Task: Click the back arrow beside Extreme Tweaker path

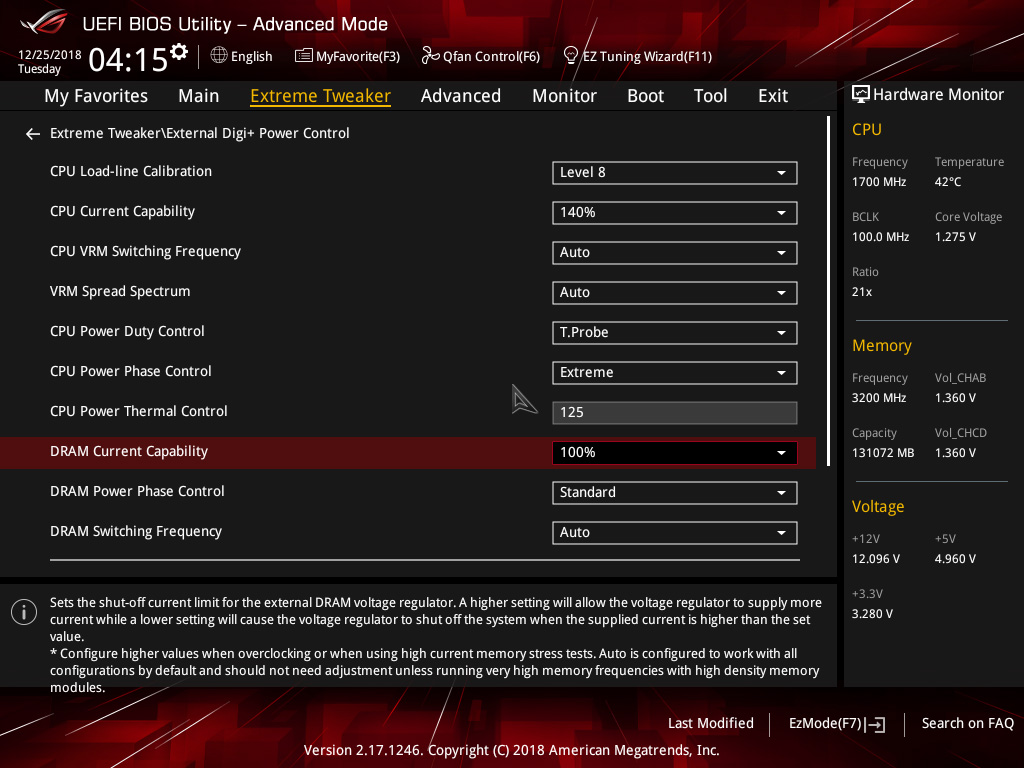Action: pyautogui.click(x=33, y=134)
